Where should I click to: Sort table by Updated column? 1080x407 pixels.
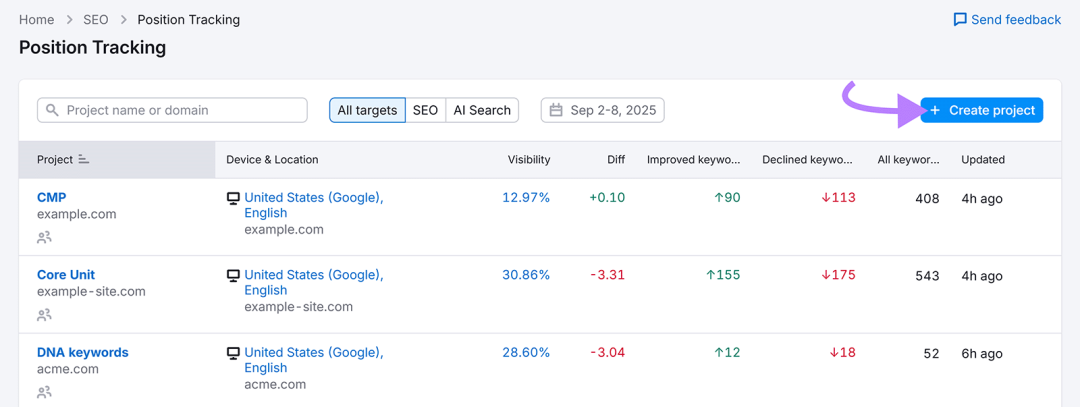(x=982, y=160)
